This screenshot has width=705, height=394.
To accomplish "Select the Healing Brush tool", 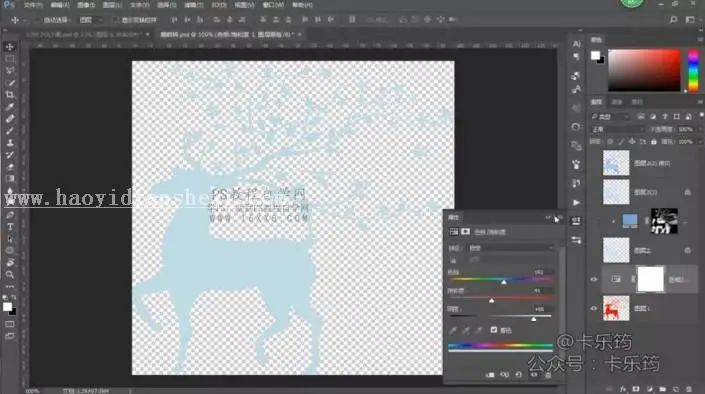I will coord(10,119).
